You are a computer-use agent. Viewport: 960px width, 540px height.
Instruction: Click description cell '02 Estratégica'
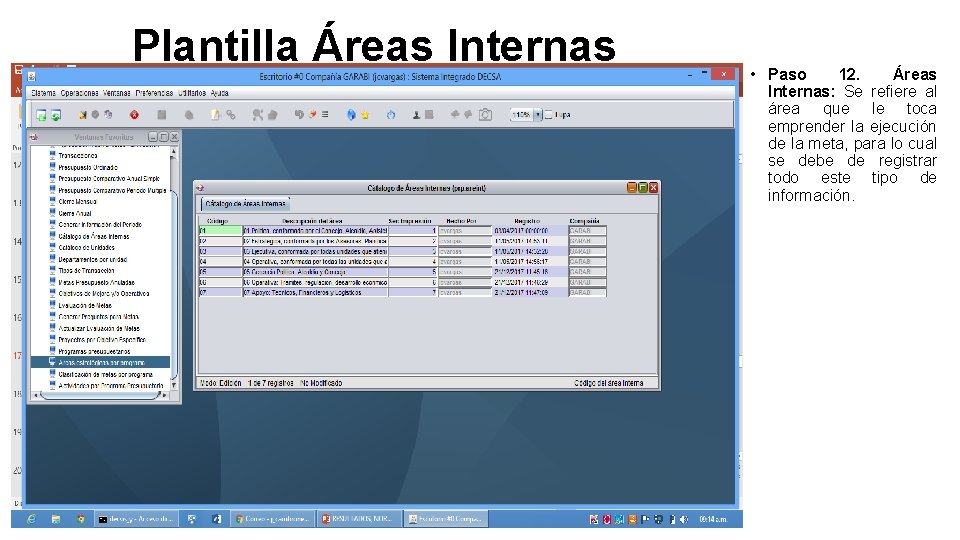(315, 241)
